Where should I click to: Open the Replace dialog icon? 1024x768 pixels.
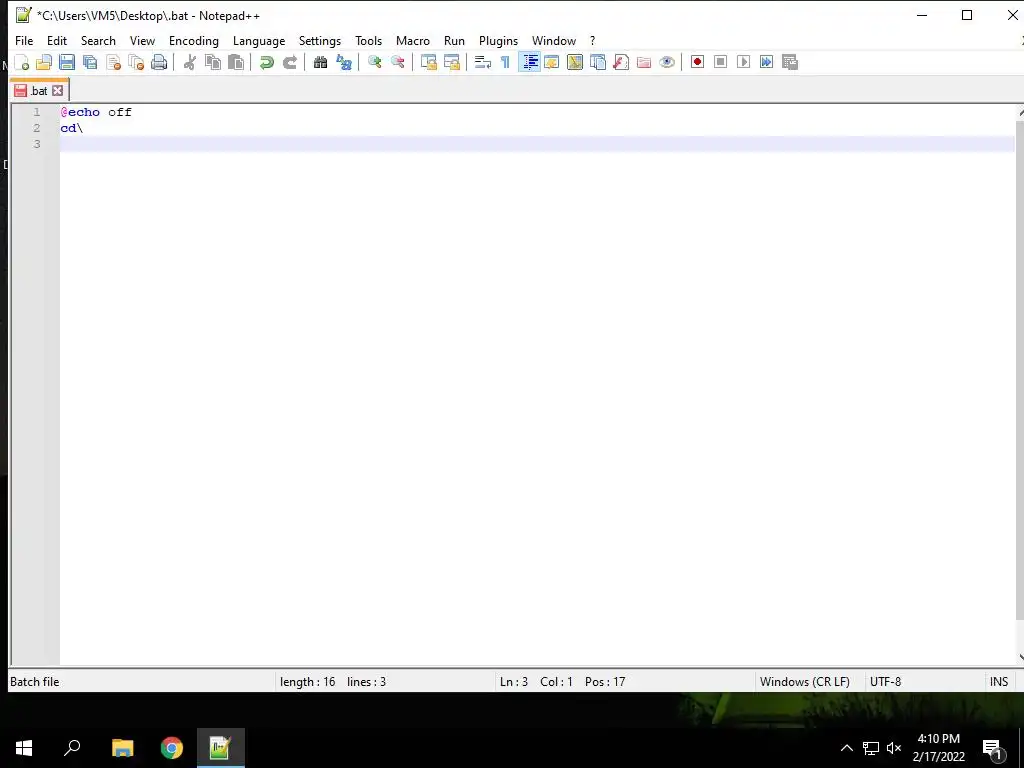[x=344, y=62]
